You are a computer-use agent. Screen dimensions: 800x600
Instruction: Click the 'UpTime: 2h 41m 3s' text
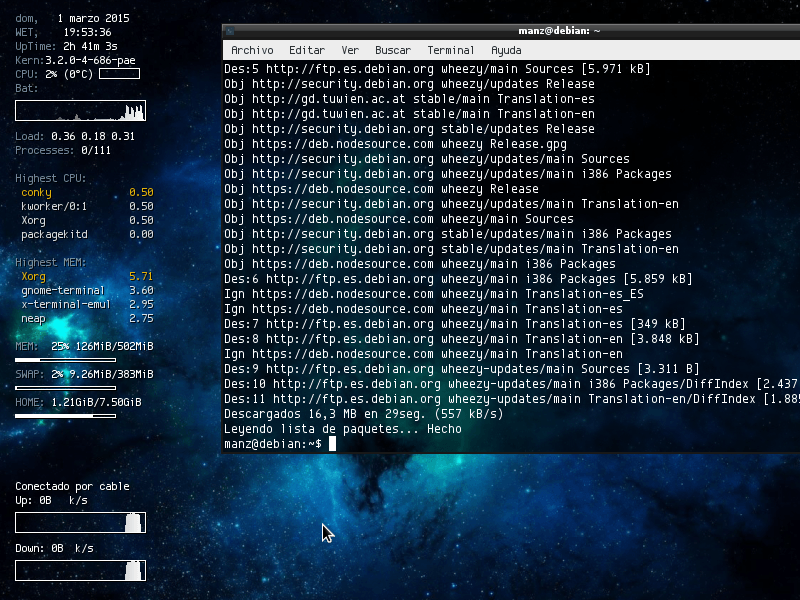[x=66, y=46]
